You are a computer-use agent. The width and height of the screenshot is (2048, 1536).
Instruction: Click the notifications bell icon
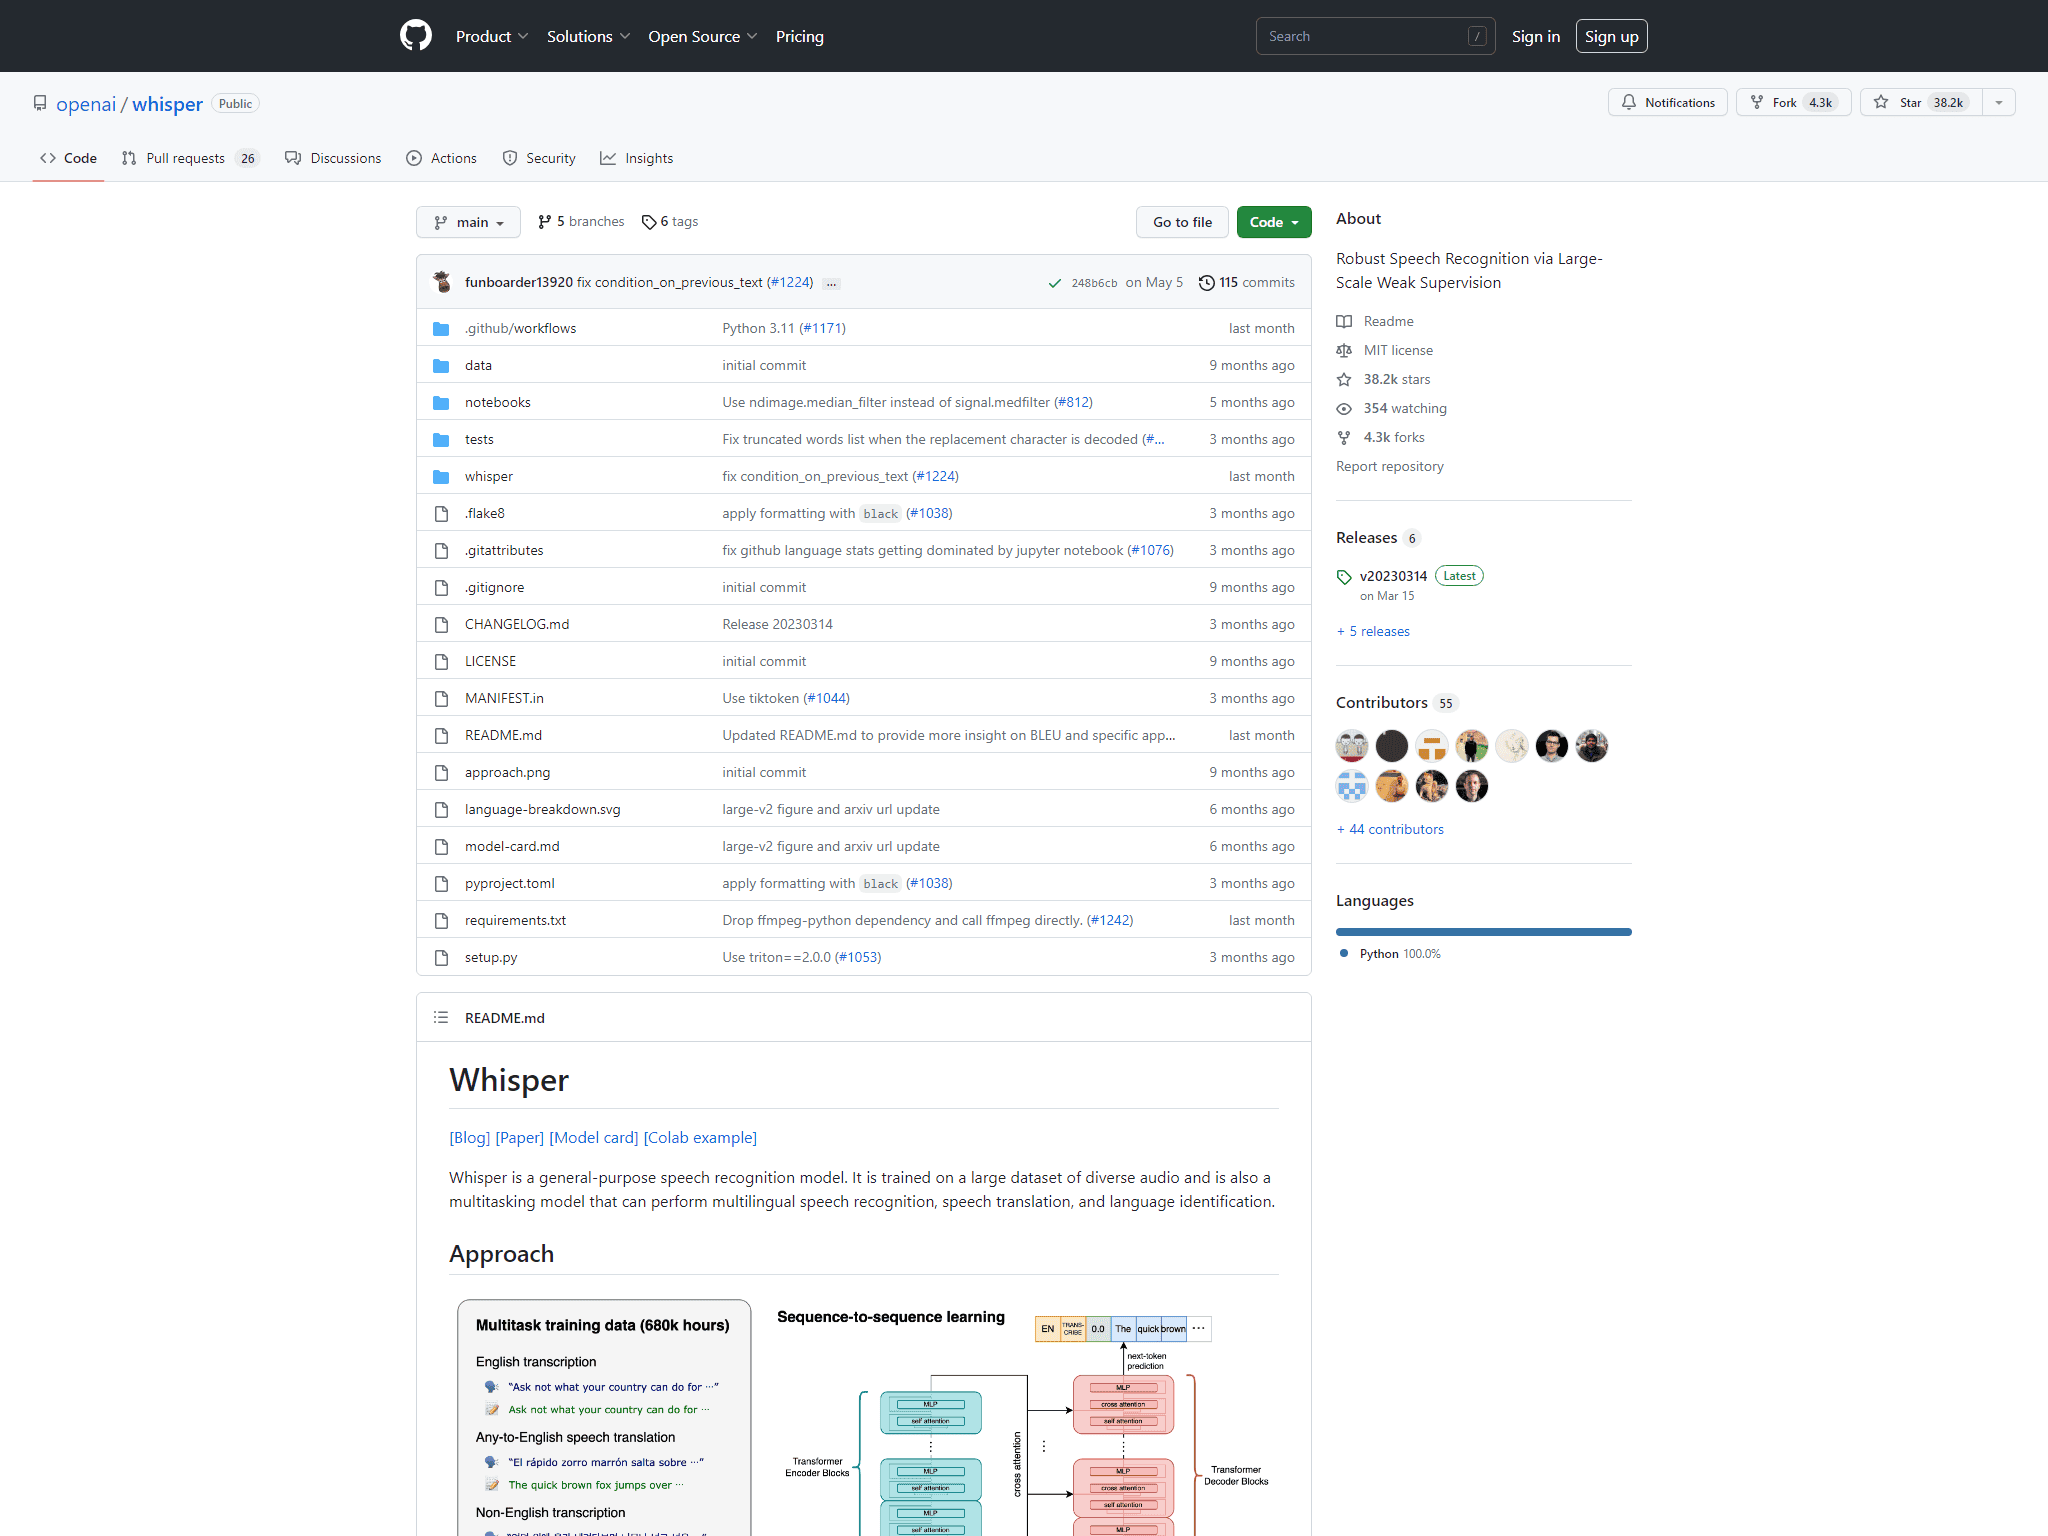click(1629, 102)
